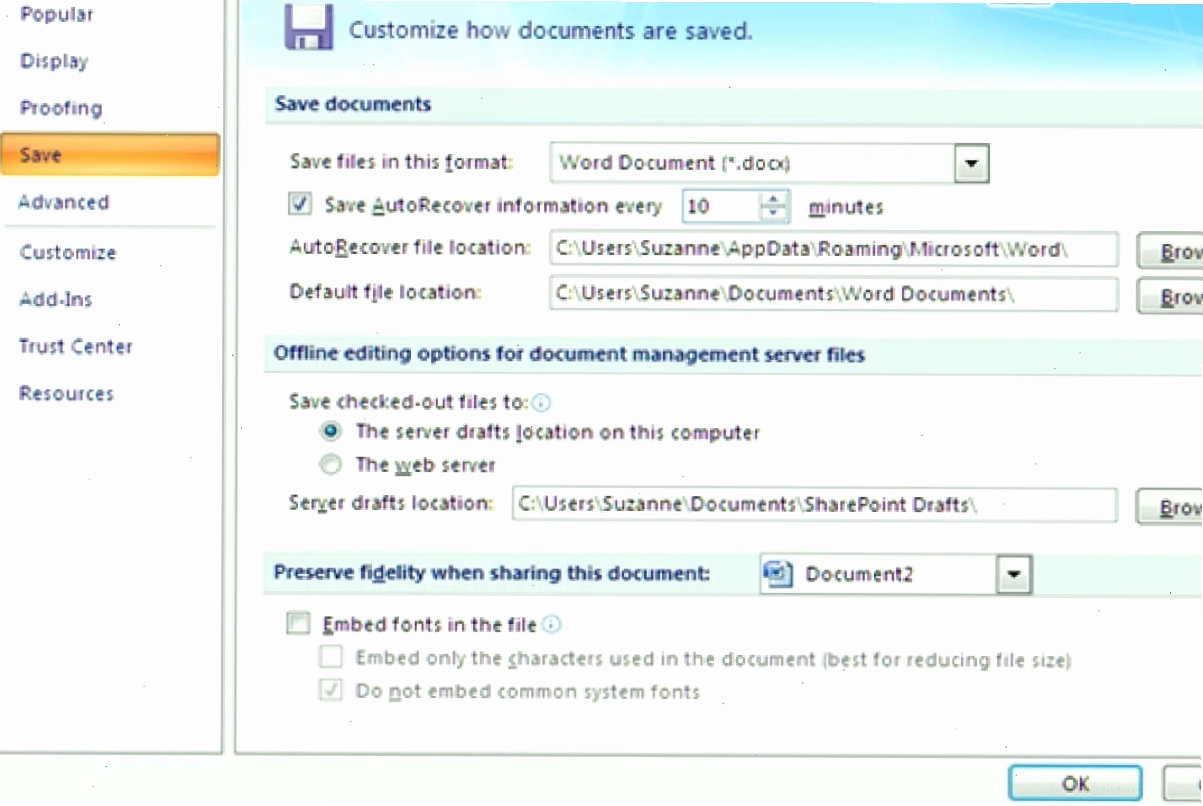Open Trust Center settings
Viewport: 1203px width, 806px height.
coord(75,347)
